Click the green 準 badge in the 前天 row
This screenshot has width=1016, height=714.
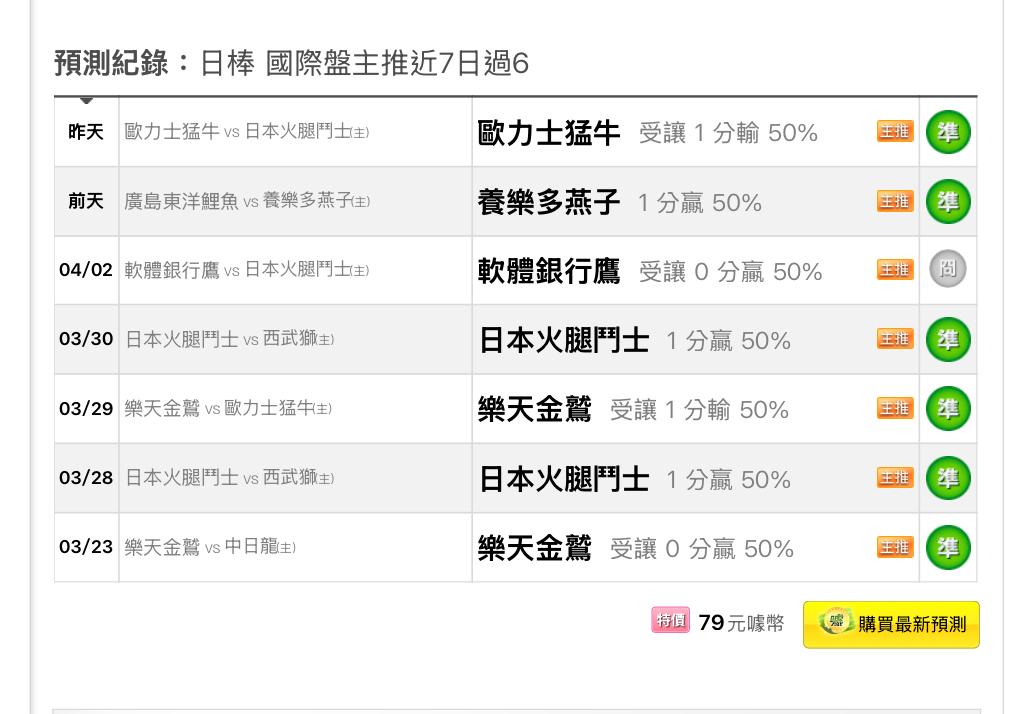947,202
